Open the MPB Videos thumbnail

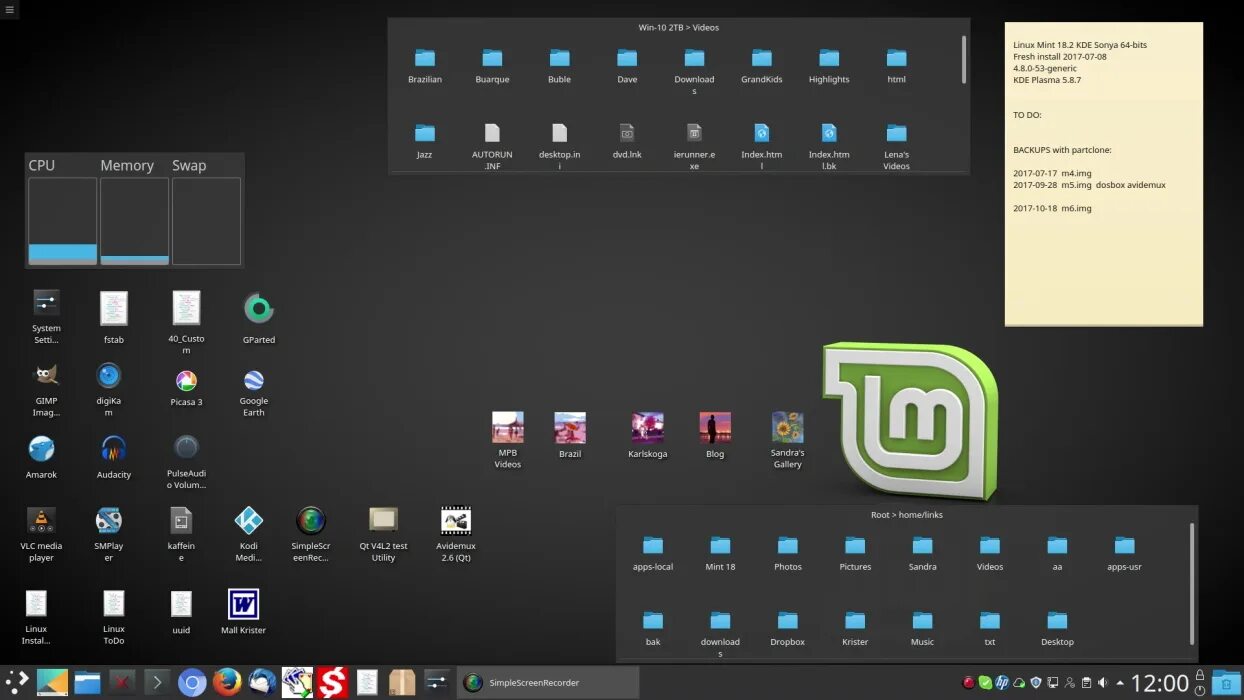click(508, 440)
